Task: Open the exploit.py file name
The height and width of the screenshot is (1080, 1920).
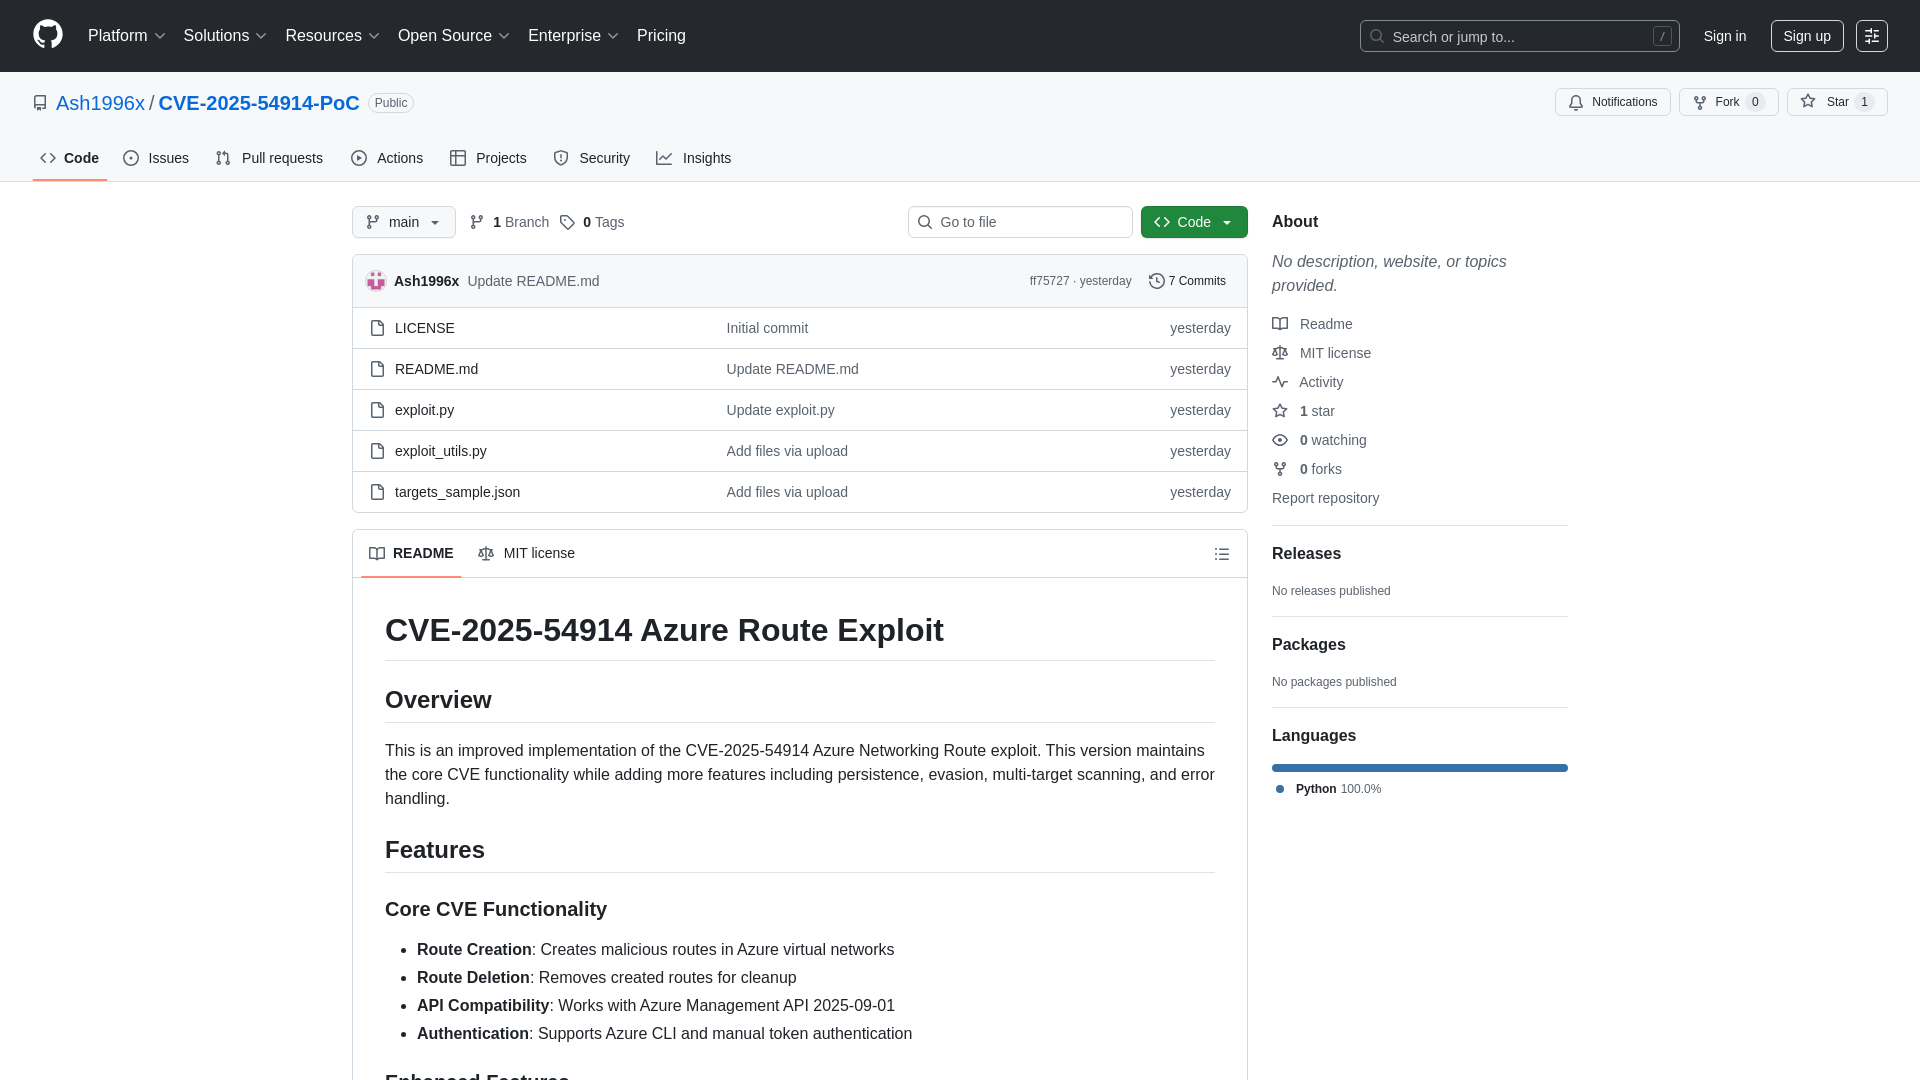Action: [424, 410]
